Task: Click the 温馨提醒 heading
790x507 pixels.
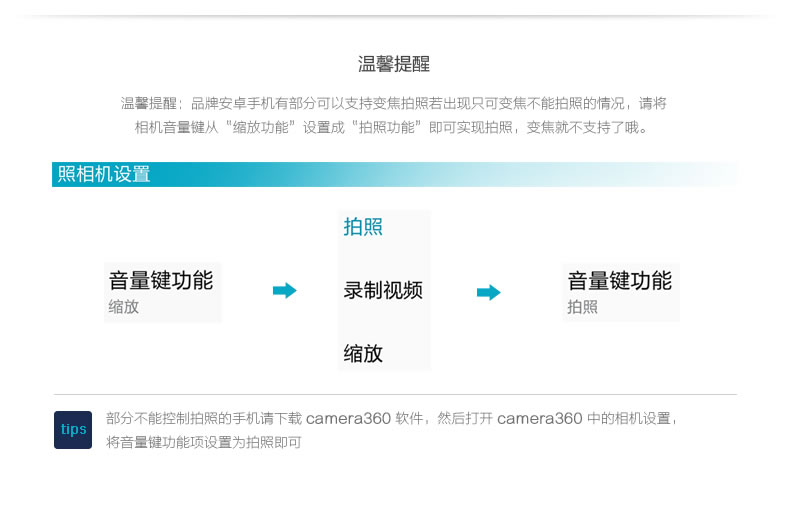Action: 394,64
